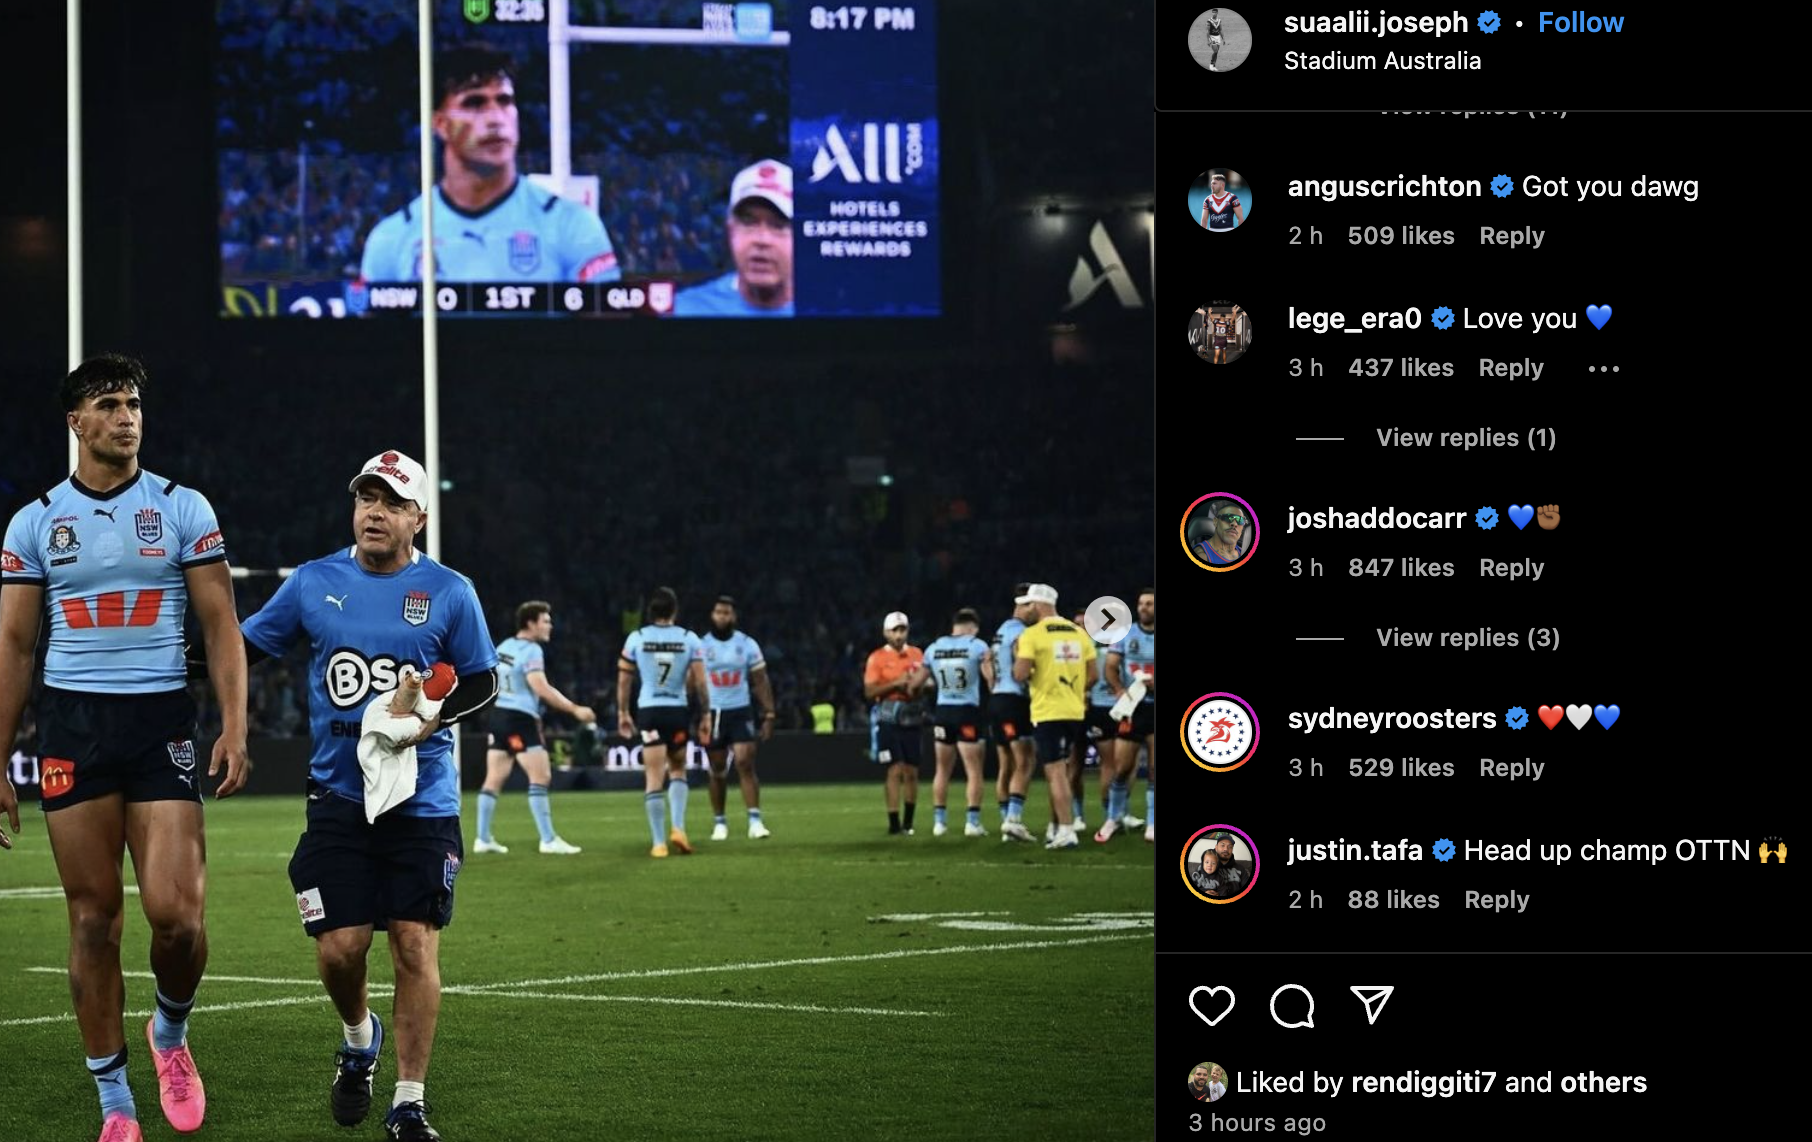Open justin.tafa story avatar
Screen dimensions: 1812x1142
[x=1219, y=864]
